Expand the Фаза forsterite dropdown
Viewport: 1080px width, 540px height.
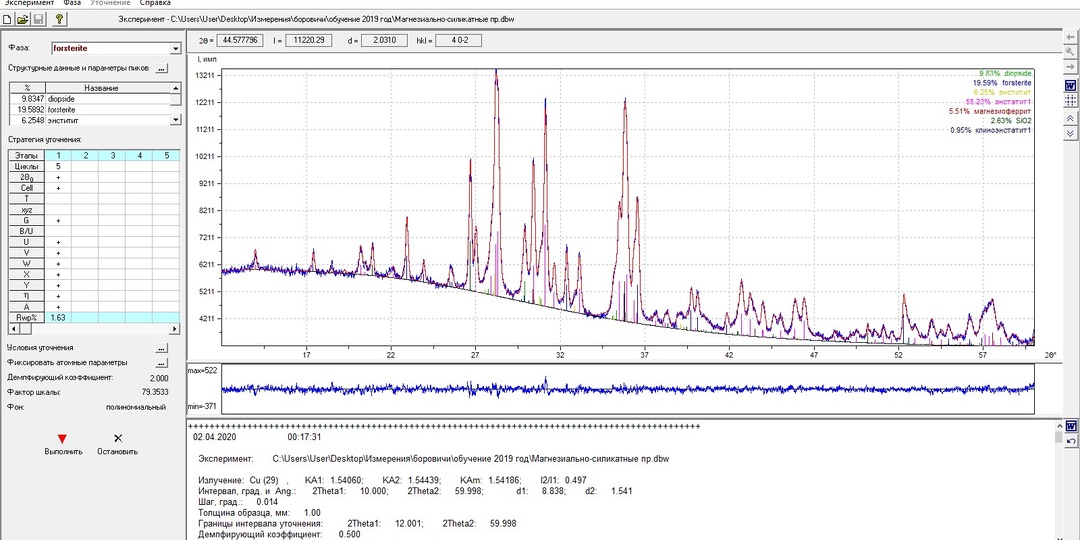(x=176, y=49)
